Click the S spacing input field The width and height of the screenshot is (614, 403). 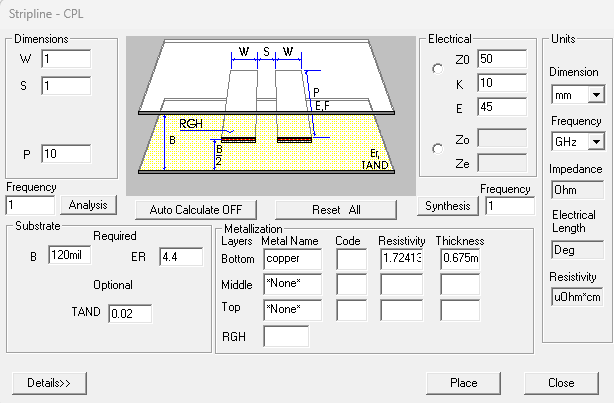(66, 86)
